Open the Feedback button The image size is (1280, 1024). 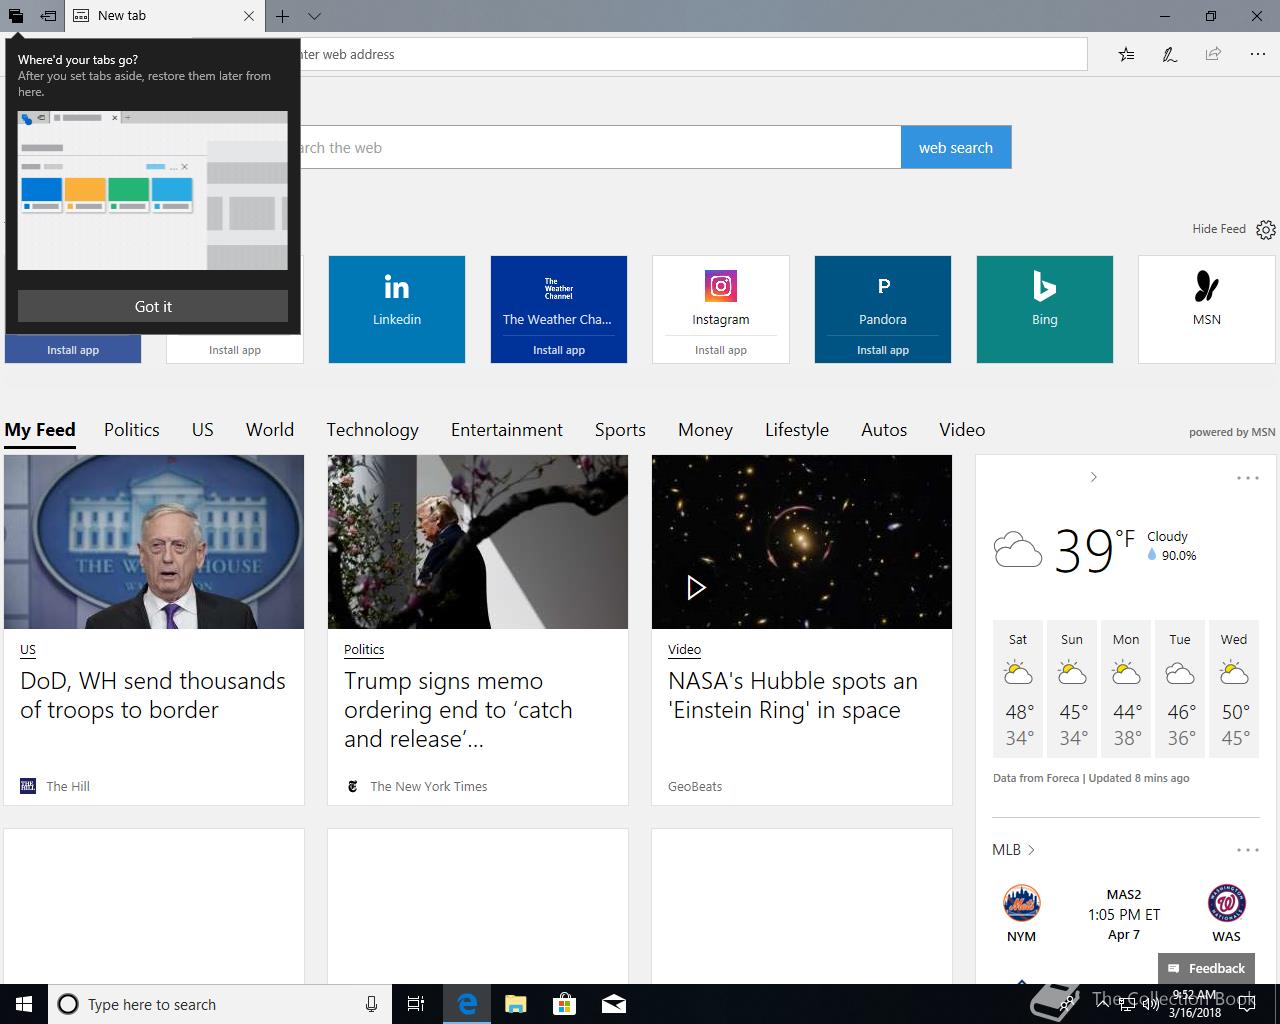click(x=1205, y=968)
